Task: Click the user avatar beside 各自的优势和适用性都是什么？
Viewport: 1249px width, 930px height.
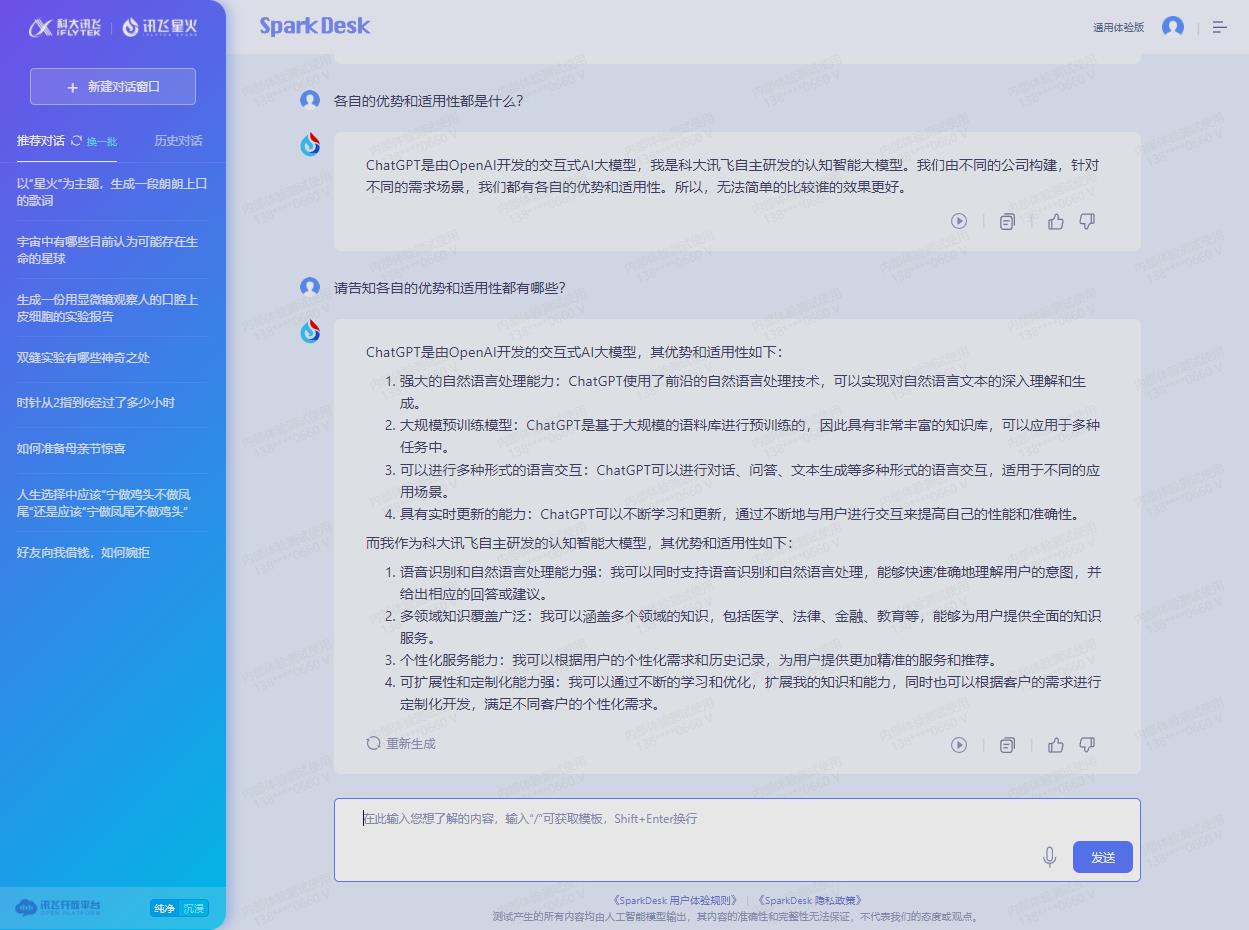Action: pyautogui.click(x=310, y=100)
